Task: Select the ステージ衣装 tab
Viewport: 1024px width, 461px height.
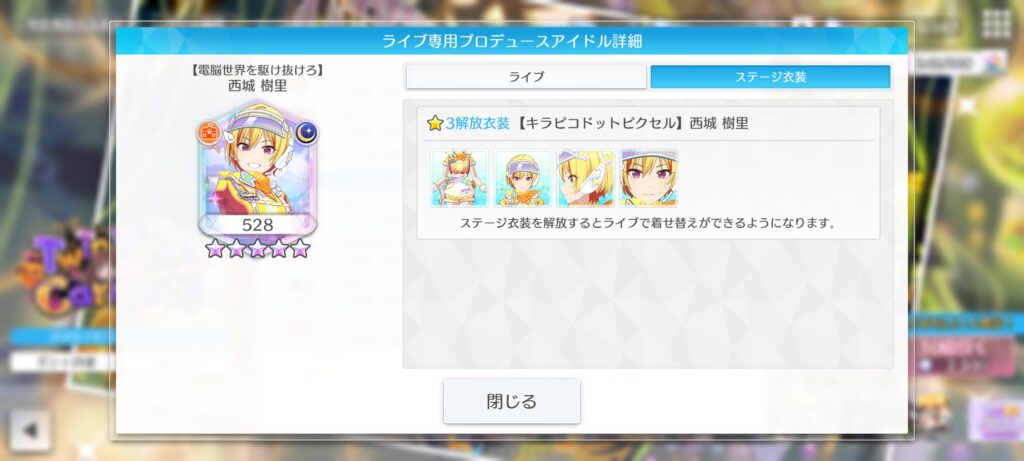Action: click(771, 77)
